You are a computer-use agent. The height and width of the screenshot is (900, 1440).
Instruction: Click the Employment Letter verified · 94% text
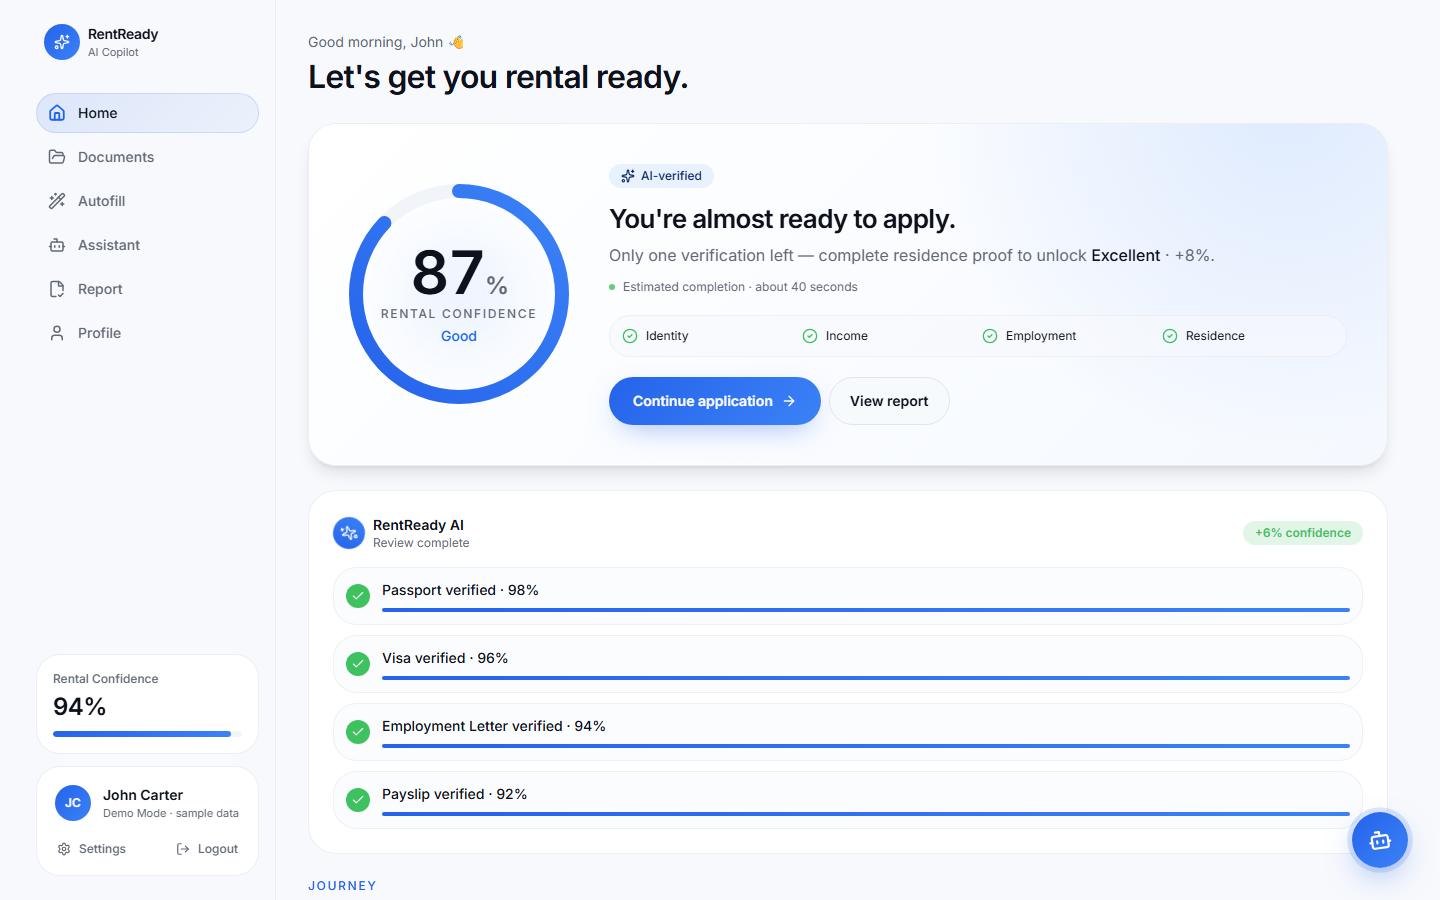pos(494,726)
